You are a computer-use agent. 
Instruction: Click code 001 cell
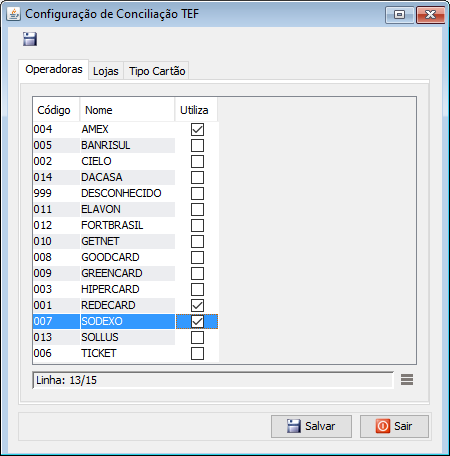[x=56, y=305]
